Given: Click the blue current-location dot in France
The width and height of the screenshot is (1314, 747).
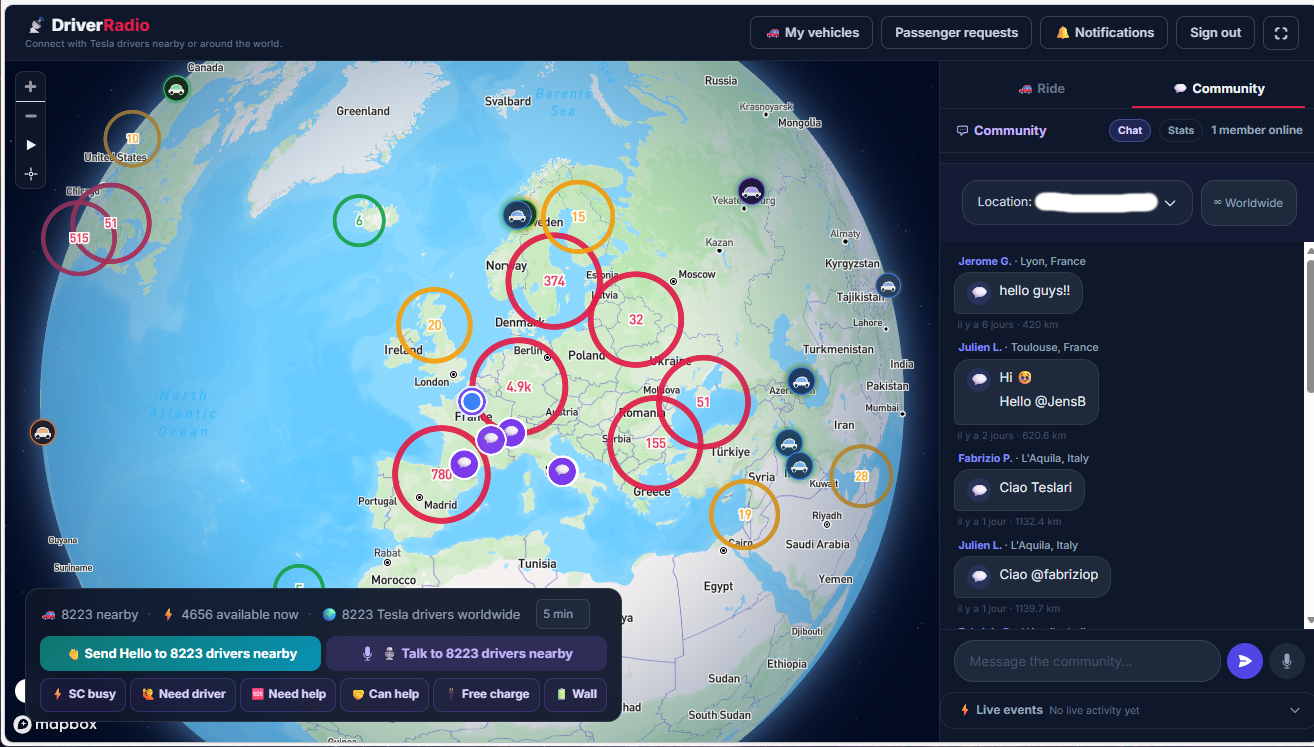Looking at the screenshot, I should [472, 402].
